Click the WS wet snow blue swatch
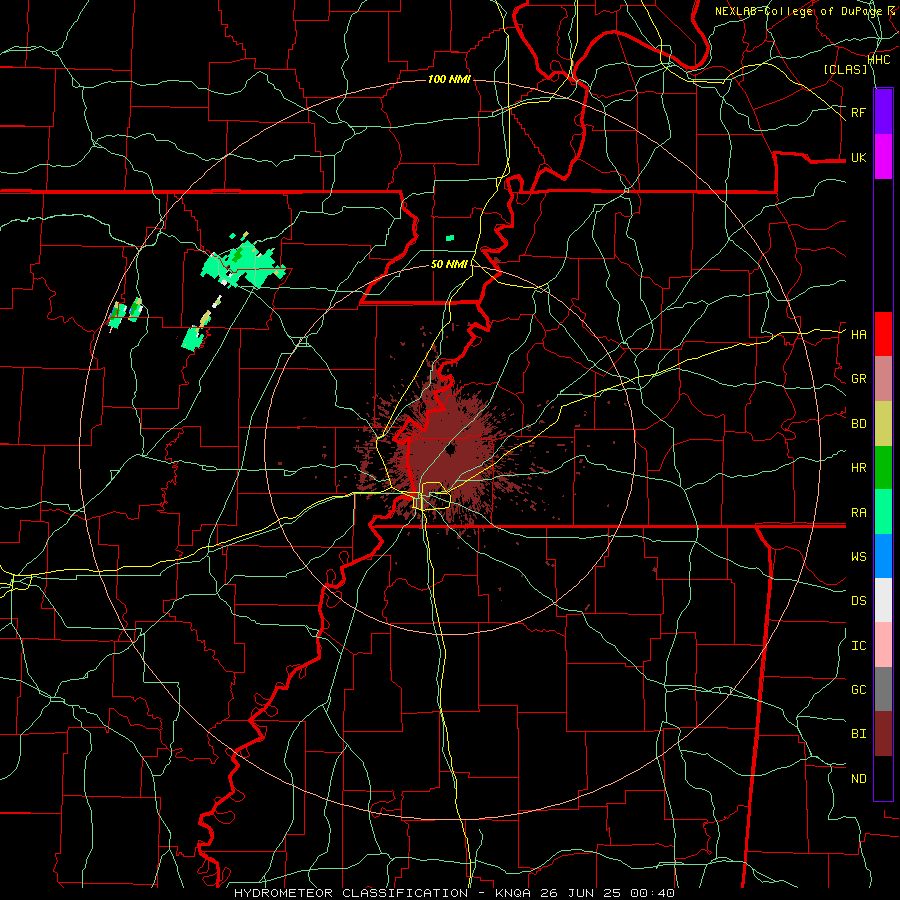 [x=883, y=556]
